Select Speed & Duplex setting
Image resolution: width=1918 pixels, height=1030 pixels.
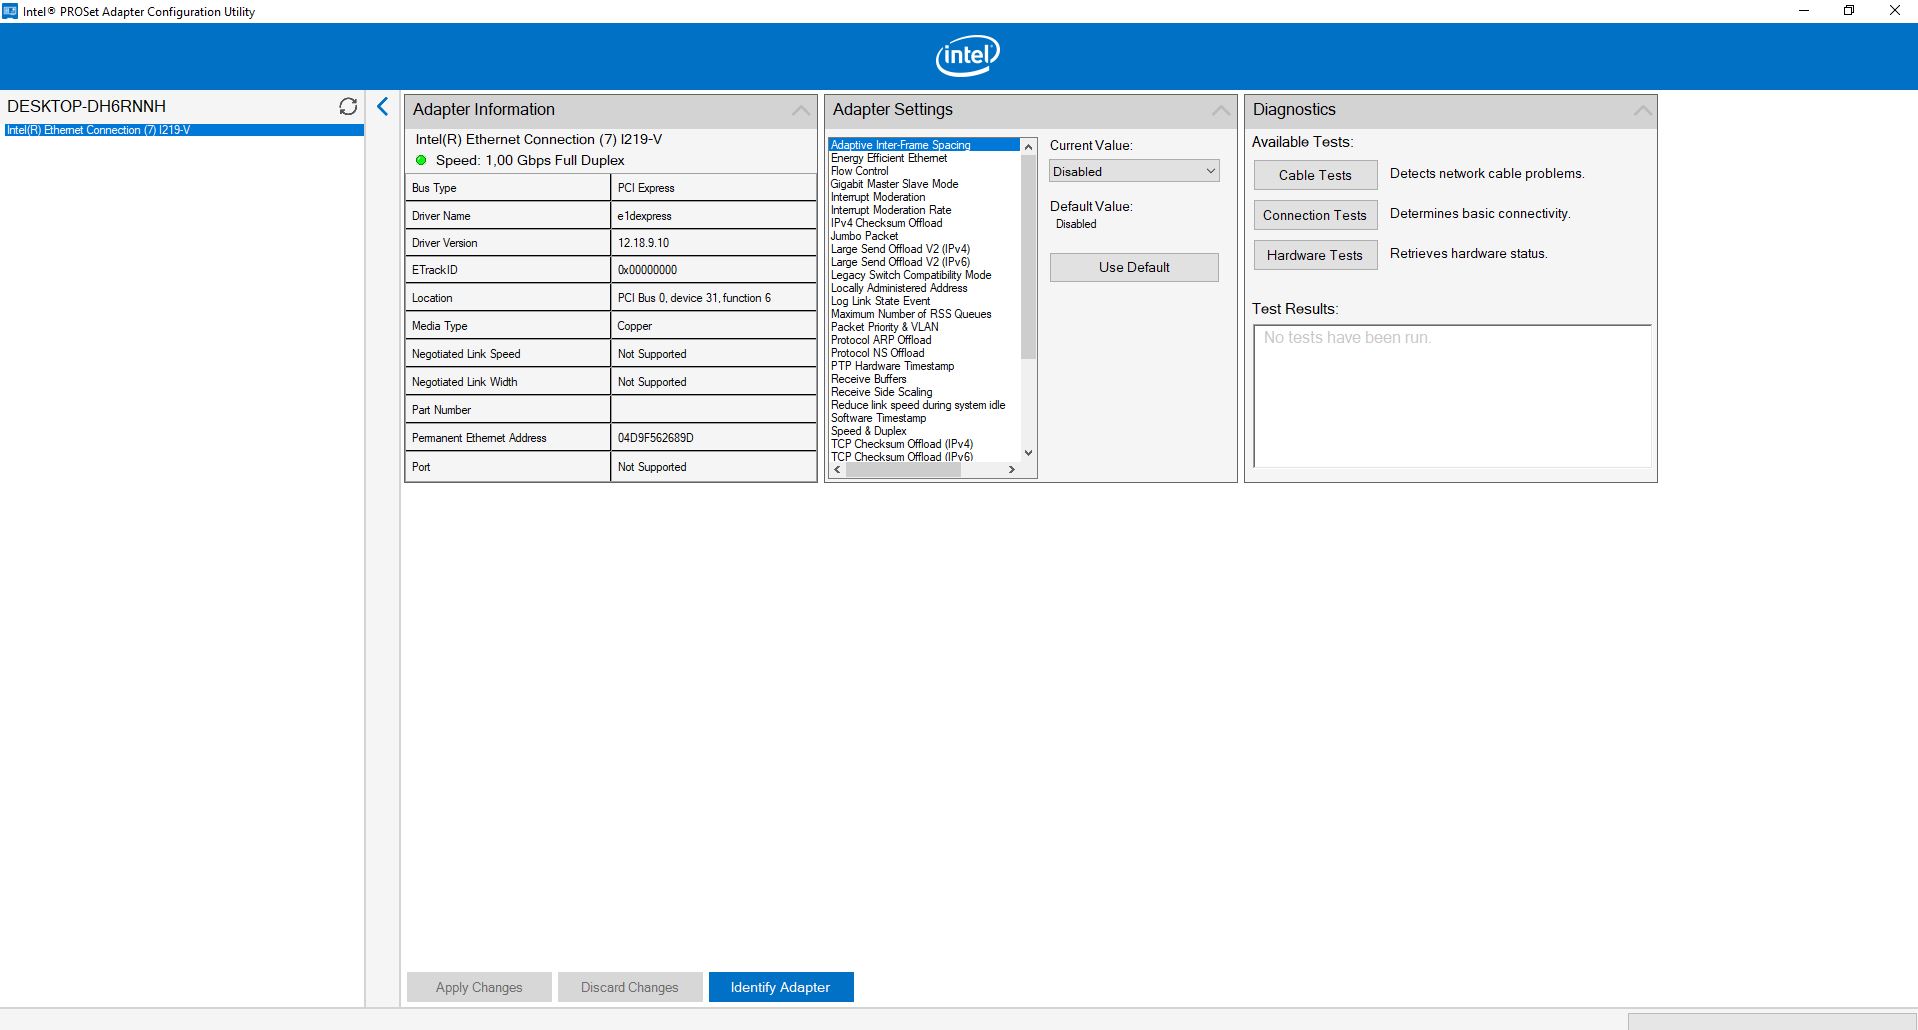[x=868, y=431]
